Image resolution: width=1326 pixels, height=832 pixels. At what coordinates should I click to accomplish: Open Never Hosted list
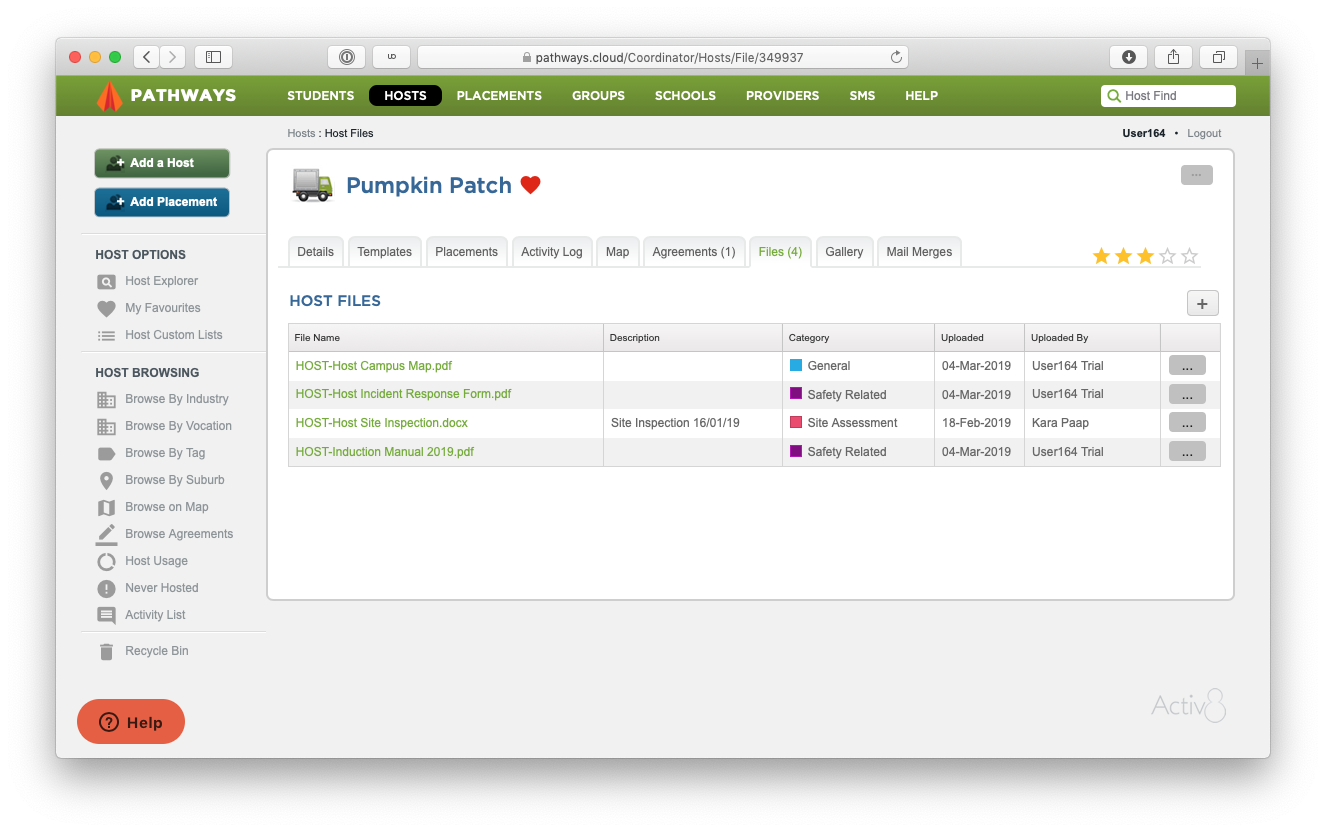coord(161,588)
